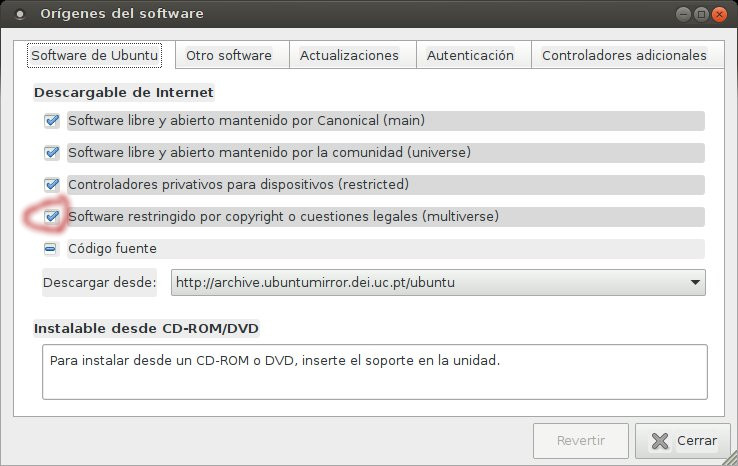This screenshot has height=466, width=738.
Task: Go to the Autenticación tab
Action: coord(470,56)
